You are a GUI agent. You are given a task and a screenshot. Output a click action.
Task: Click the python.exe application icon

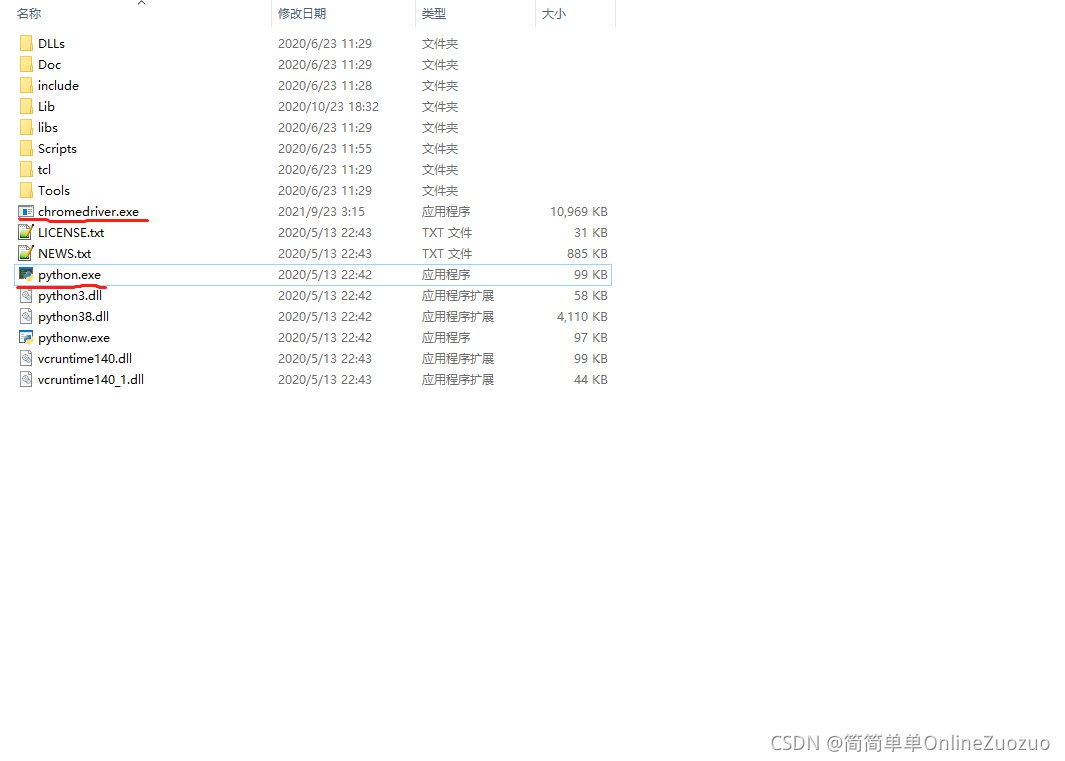[26, 275]
